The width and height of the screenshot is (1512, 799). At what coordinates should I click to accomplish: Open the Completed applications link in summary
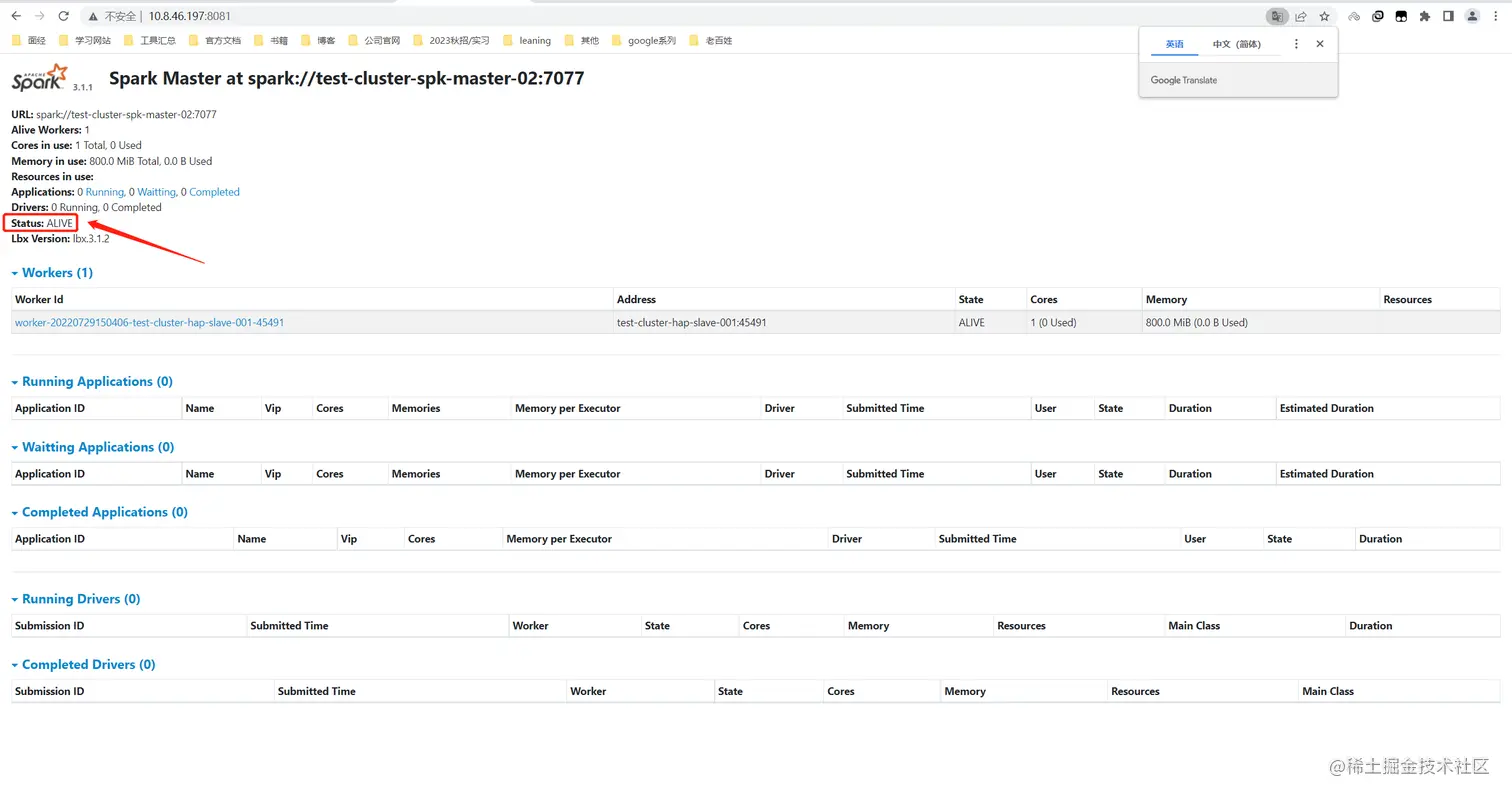tap(214, 192)
